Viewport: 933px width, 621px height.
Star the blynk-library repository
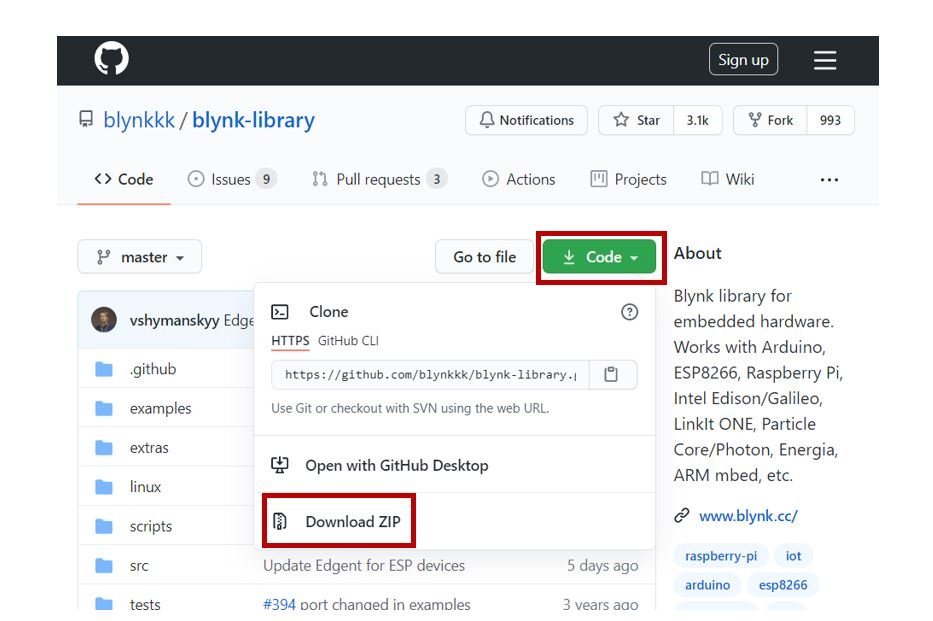coord(637,120)
